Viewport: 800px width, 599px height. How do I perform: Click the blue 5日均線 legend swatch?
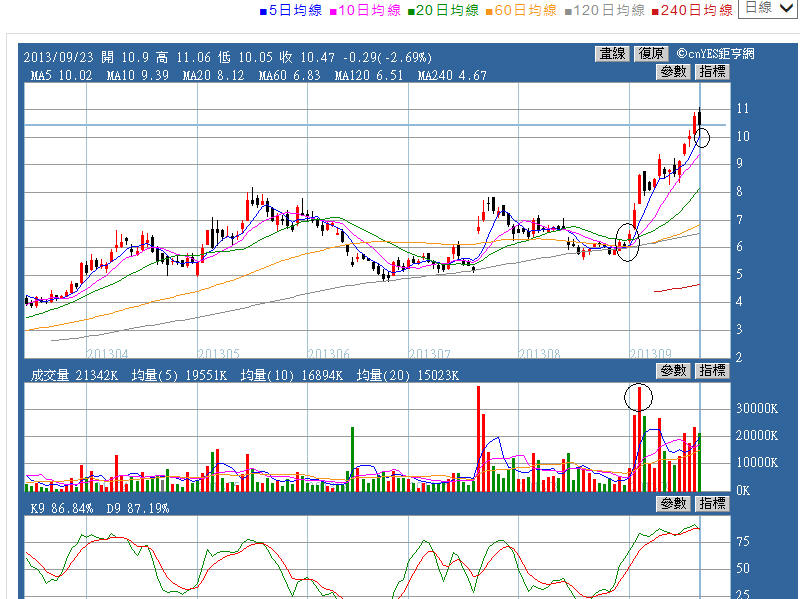pyautogui.click(x=263, y=11)
